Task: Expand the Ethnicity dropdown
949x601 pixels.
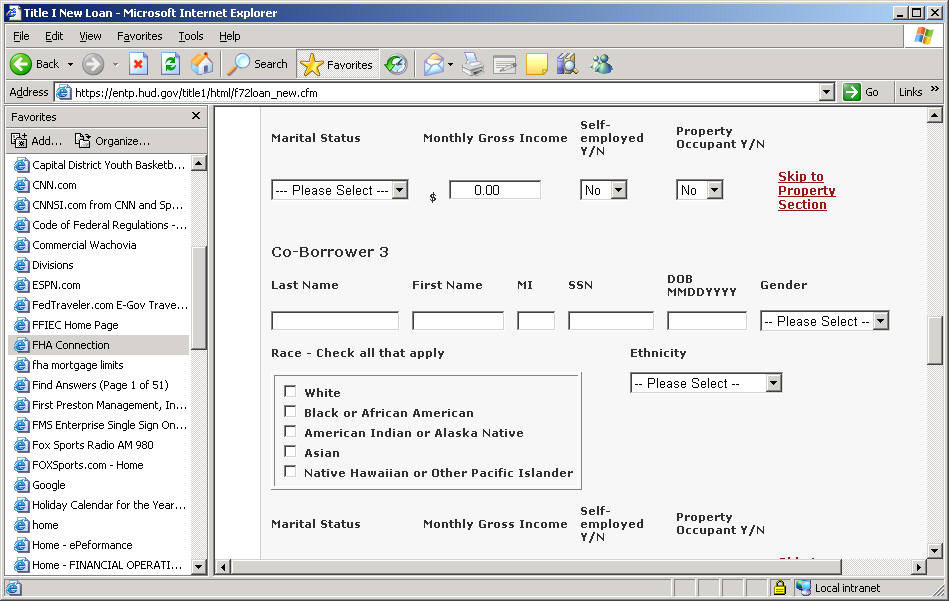Action: 705,383
